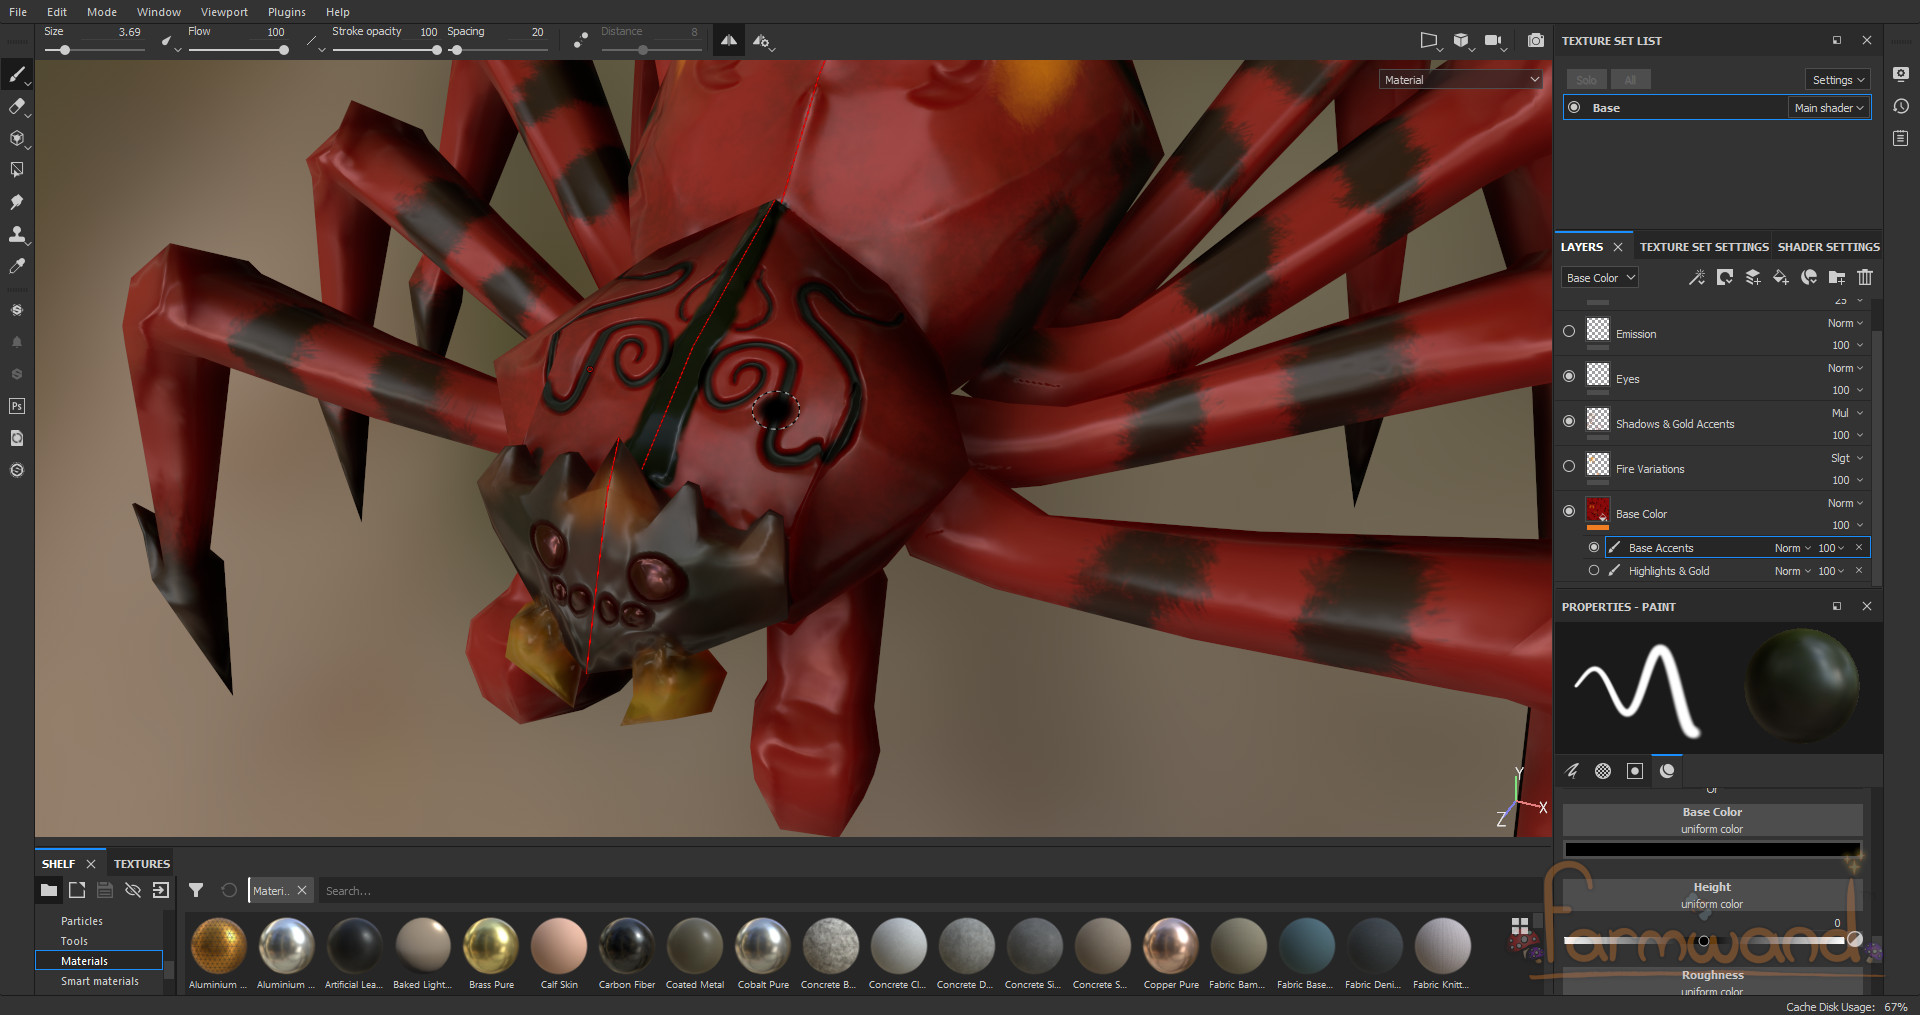The width and height of the screenshot is (1920, 1015).
Task: Select the Smudge tool
Action: (x=17, y=202)
